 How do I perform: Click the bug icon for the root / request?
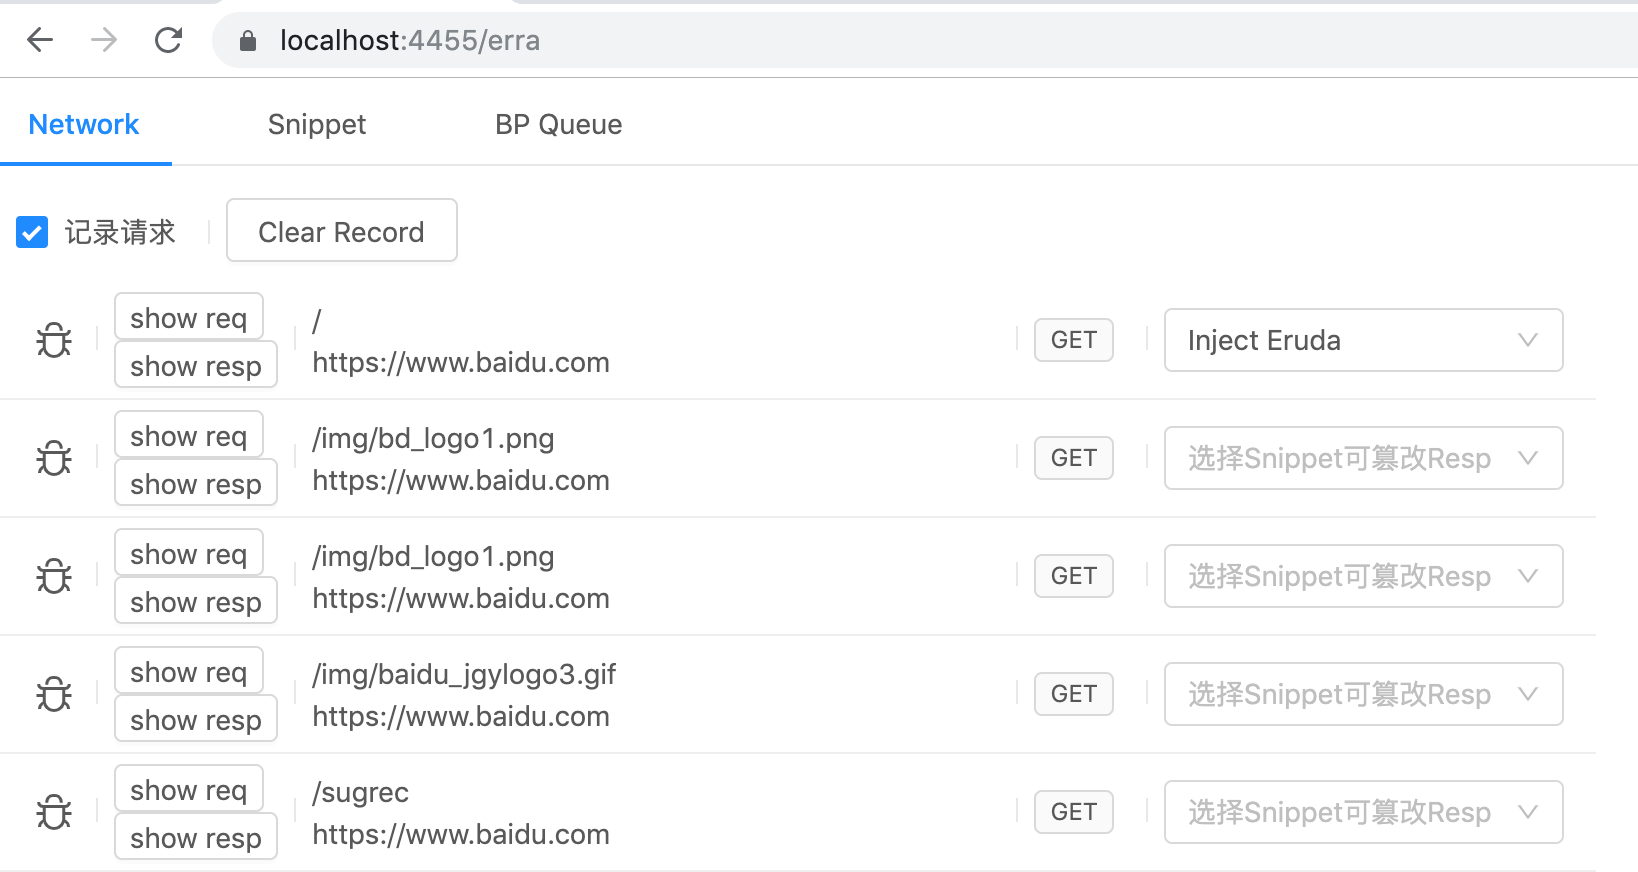tap(54, 340)
